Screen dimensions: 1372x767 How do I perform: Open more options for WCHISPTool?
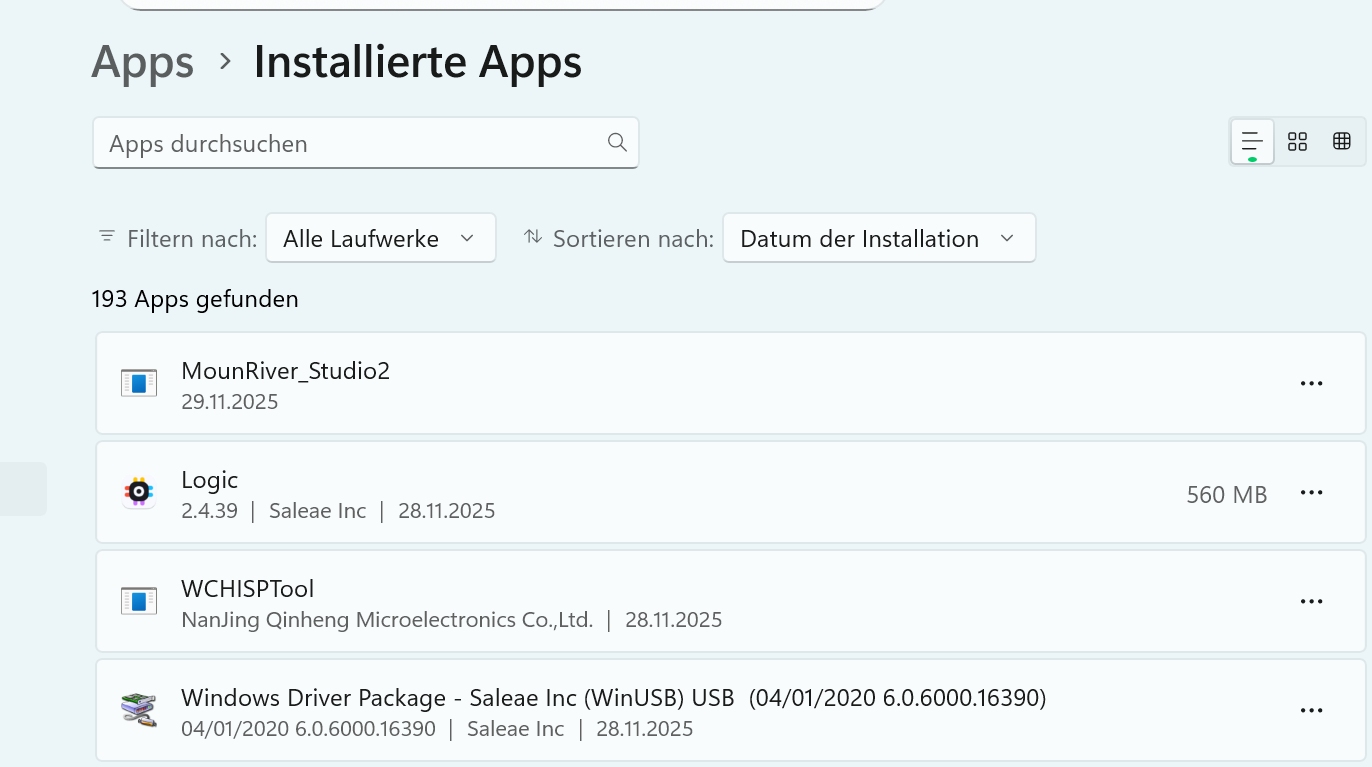point(1311,602)
